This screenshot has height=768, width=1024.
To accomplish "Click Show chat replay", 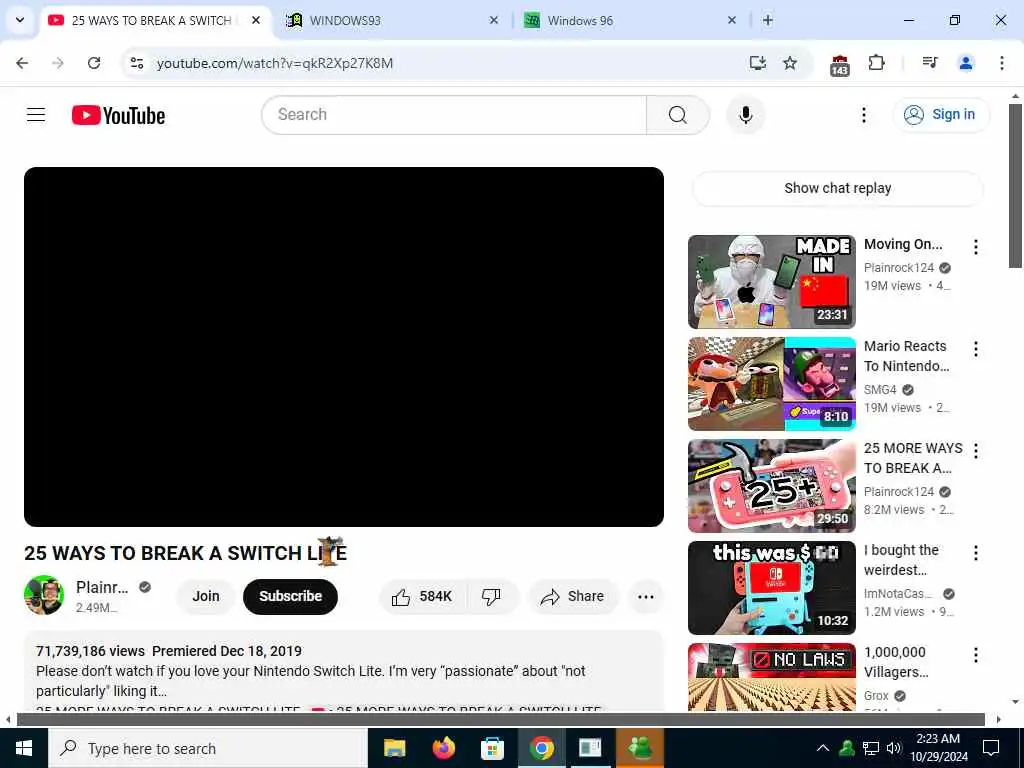I will 837,188.
